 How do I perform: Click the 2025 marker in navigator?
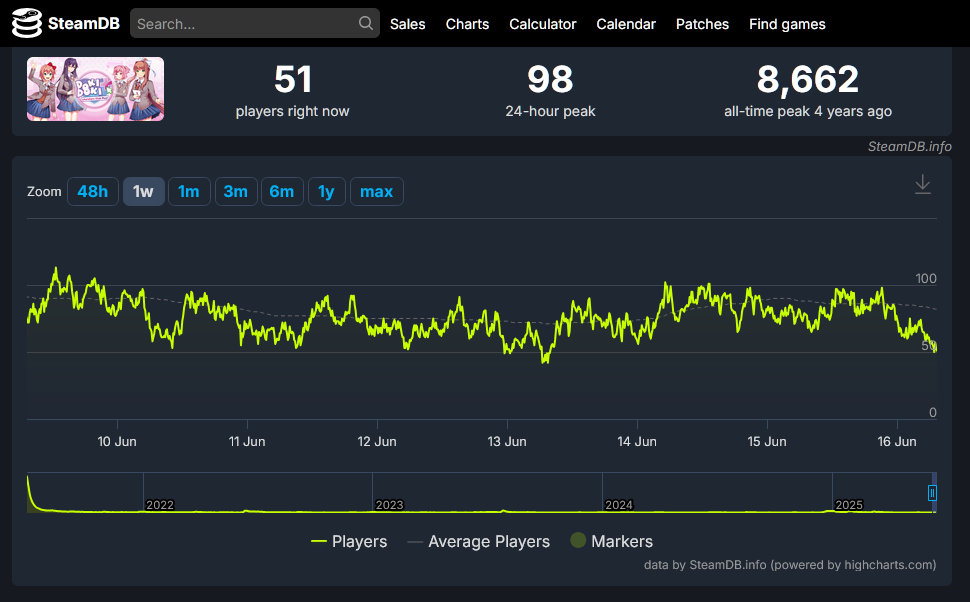coord(849,505)
